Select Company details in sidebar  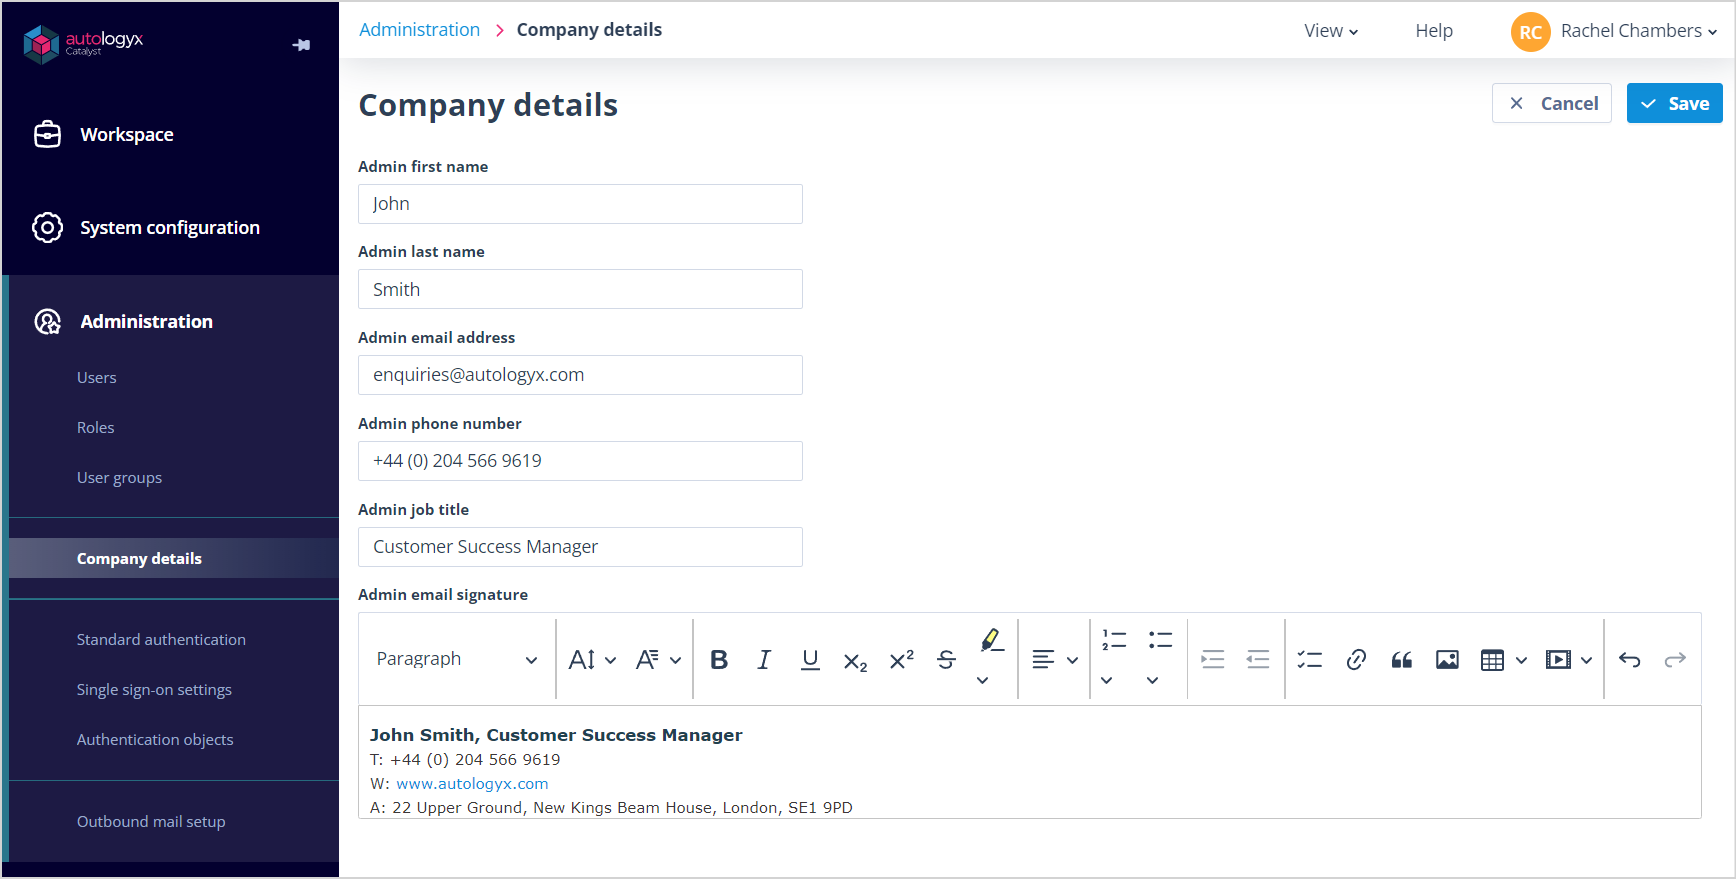(174, 558)
